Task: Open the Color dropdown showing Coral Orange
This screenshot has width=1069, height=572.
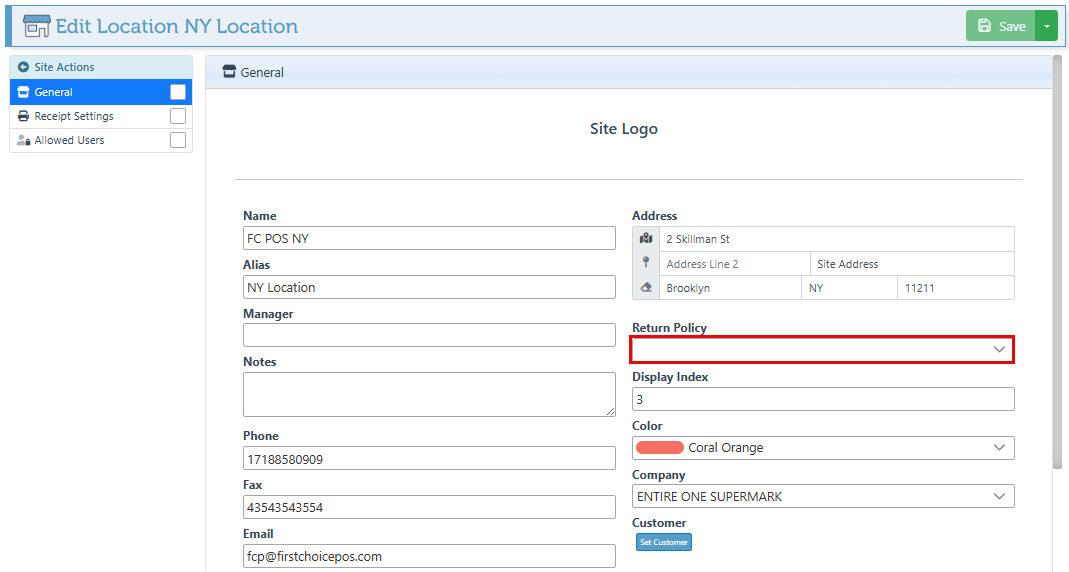Action: tap(823, 447)
